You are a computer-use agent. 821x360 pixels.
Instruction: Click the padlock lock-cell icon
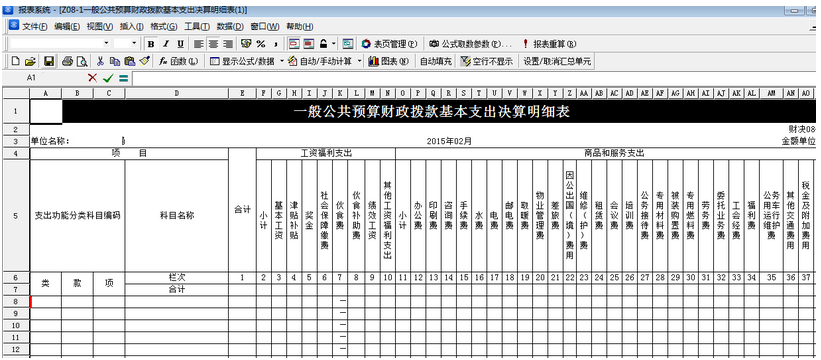click(324, 44)
